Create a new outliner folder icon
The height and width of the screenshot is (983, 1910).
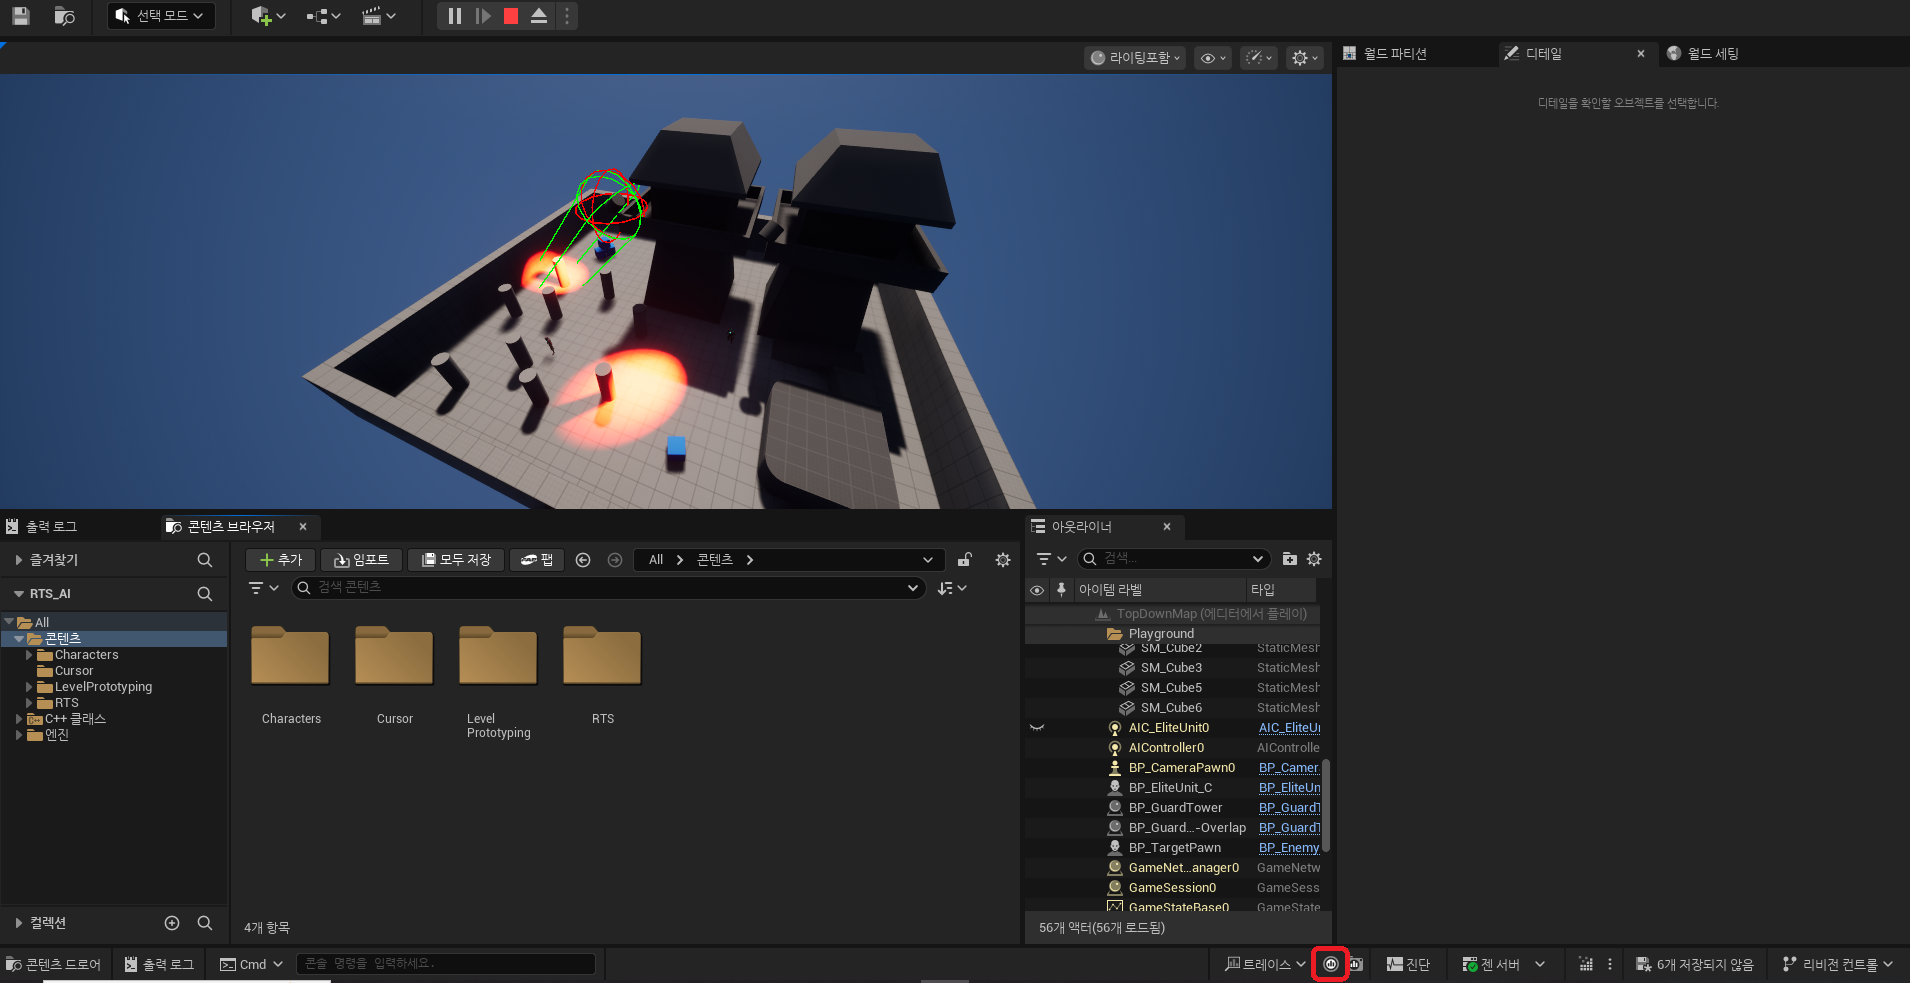click(1290, 559)
